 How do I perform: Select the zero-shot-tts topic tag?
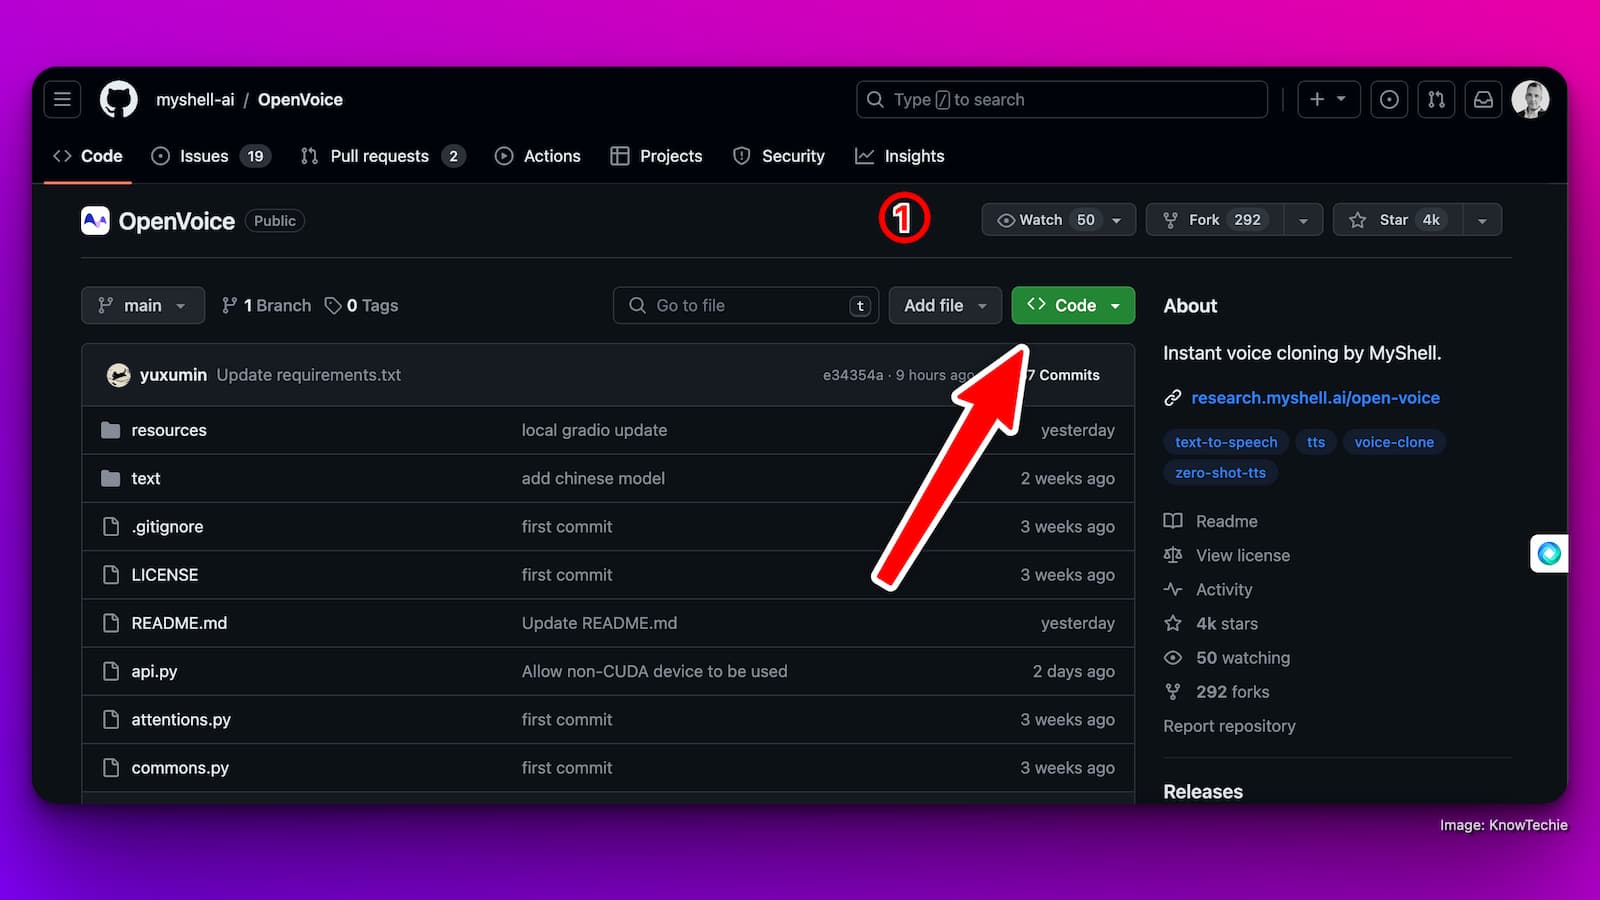pos(1220,473)
